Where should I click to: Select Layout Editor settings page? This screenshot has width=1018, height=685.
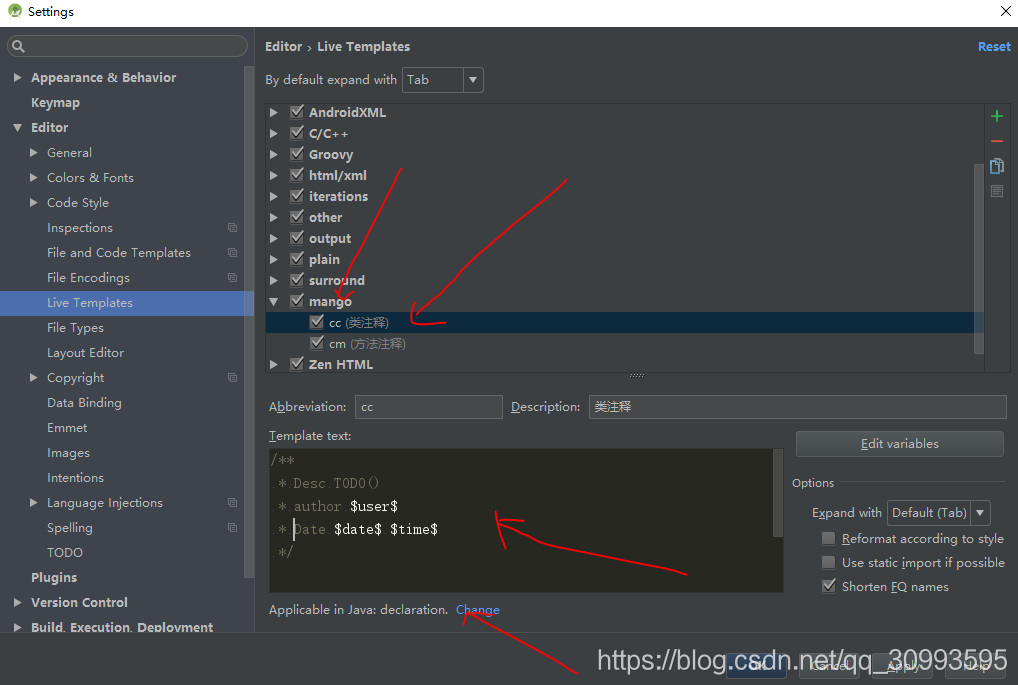tap(85, 353)
